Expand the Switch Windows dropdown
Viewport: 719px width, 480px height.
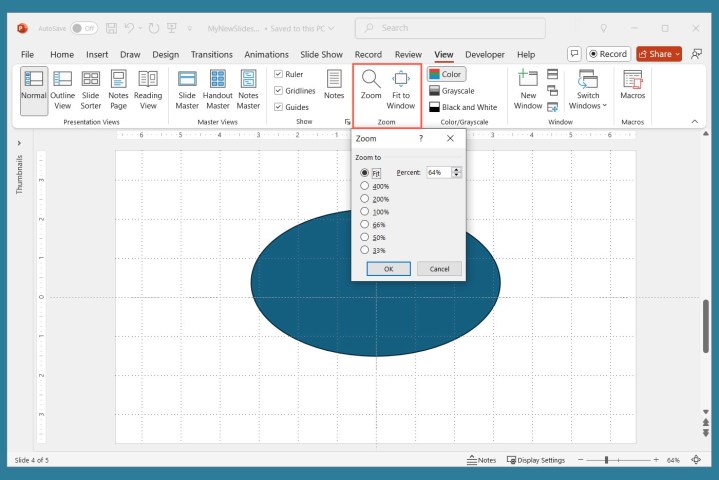point(588,90)
